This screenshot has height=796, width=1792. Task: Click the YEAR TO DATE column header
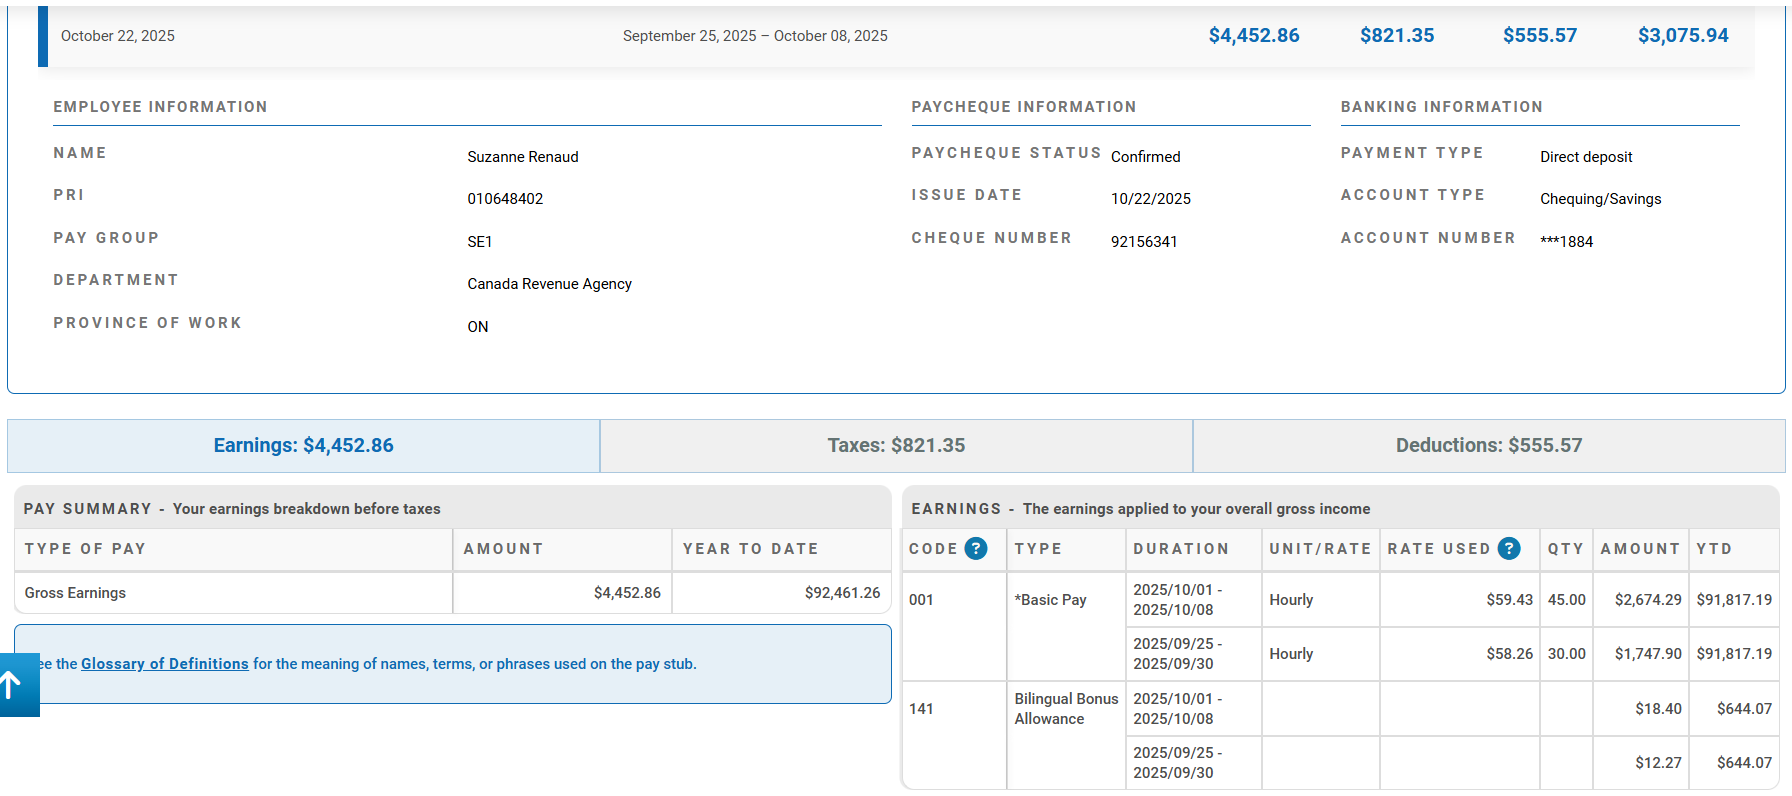[750, 549]
